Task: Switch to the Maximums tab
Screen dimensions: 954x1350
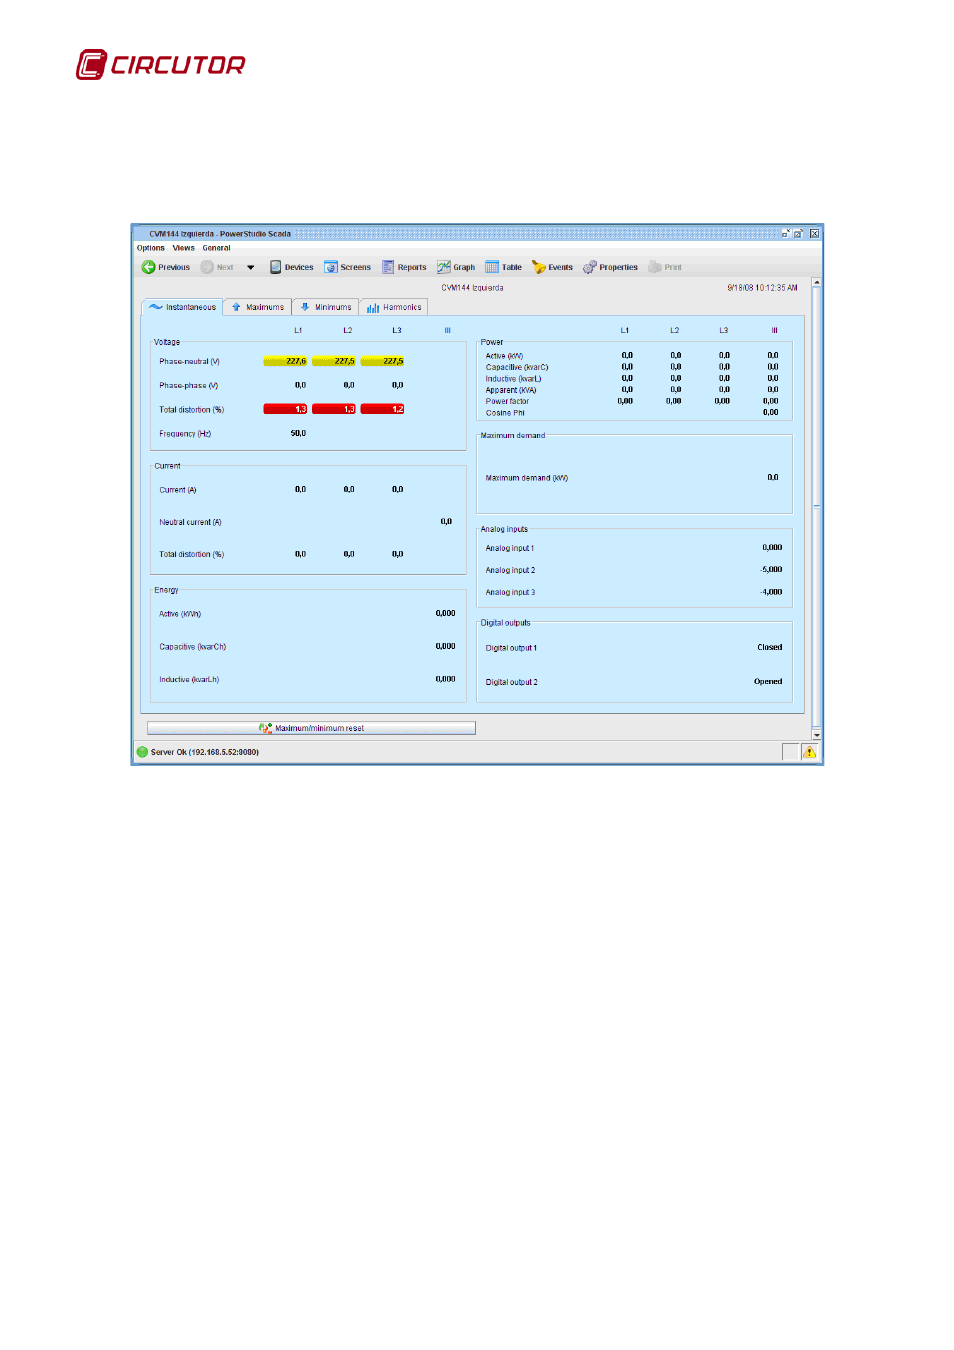Action: (x=257, y=307)
